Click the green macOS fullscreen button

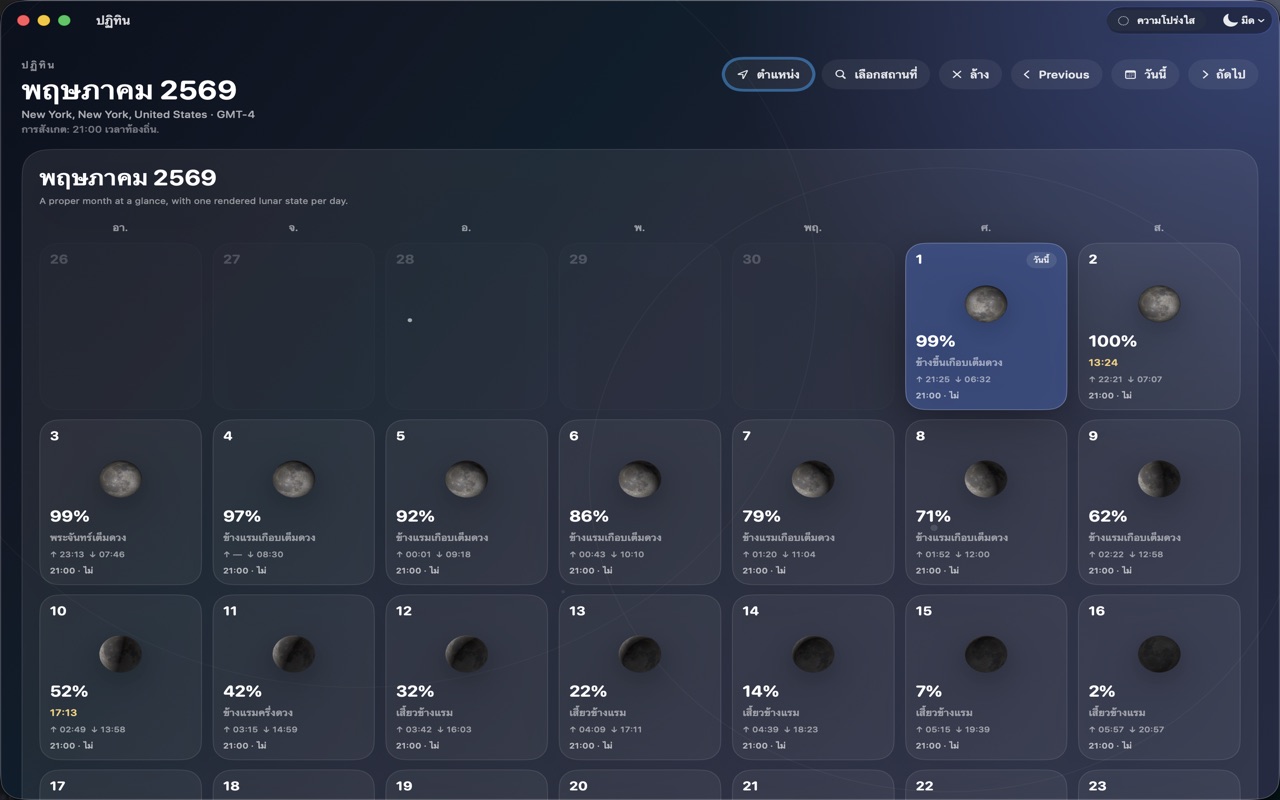(x=64, y=20)
